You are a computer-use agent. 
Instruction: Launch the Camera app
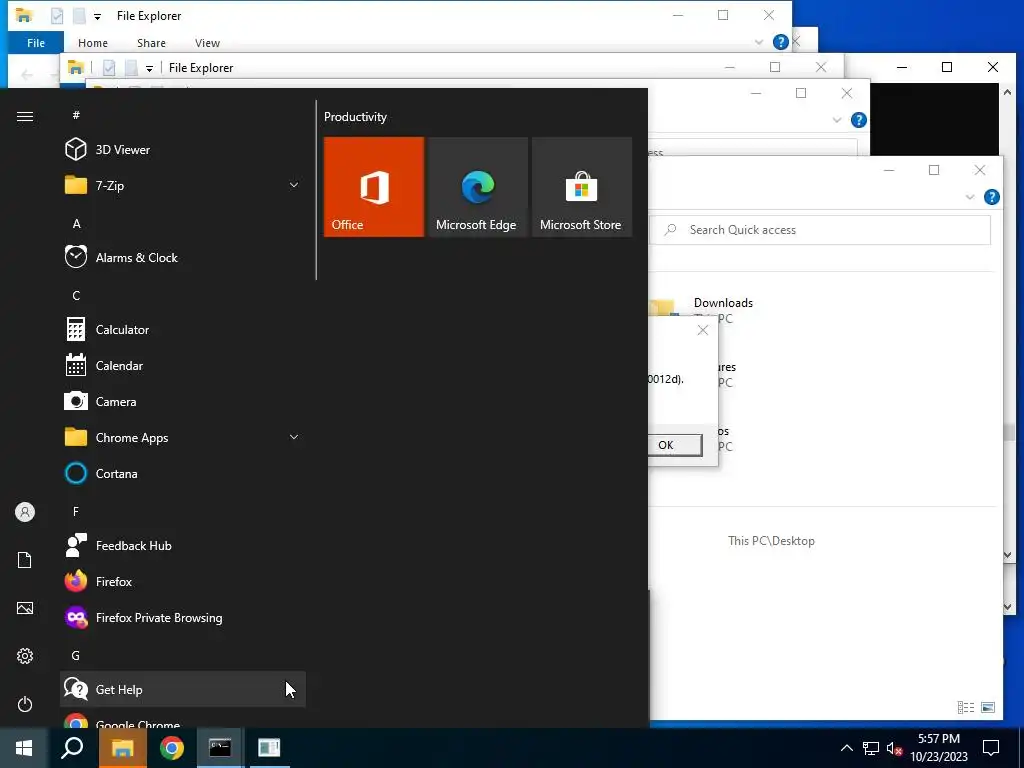[x=183, y=402]
